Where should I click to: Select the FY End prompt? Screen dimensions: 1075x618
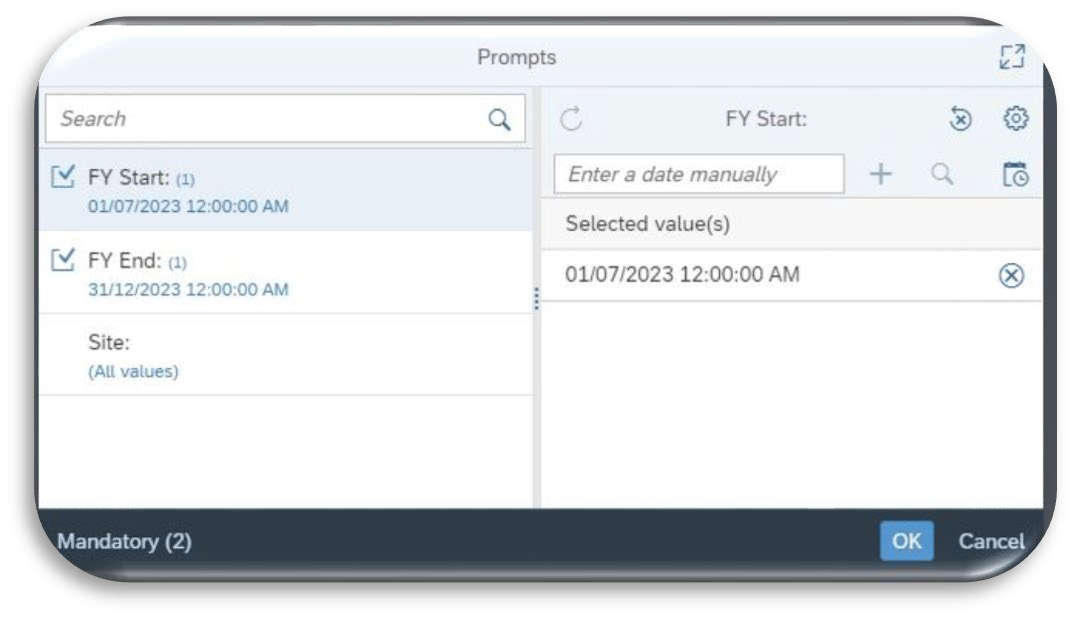(x=286, y=272)
